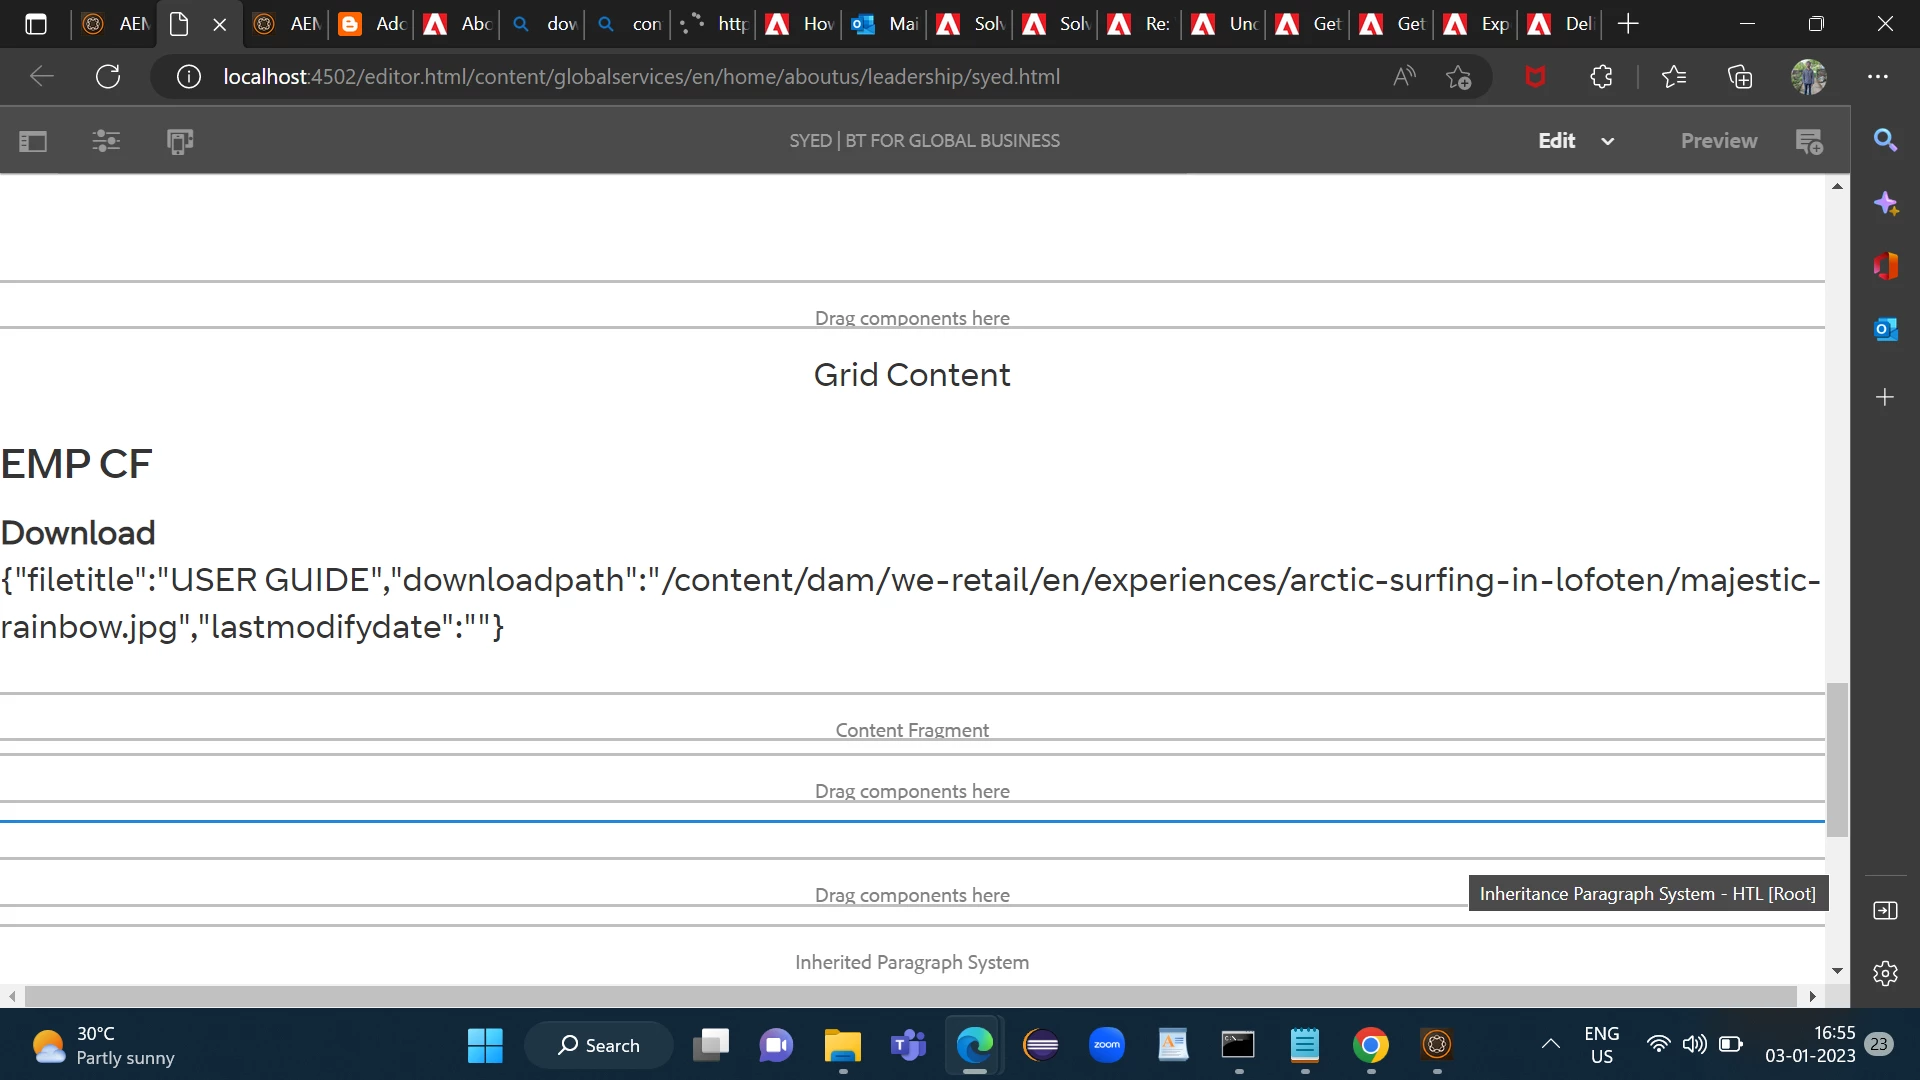Click the Edge sidebar search icon
Image resolution: width=1920 pixels, height=1080 pixels.
1885,140
